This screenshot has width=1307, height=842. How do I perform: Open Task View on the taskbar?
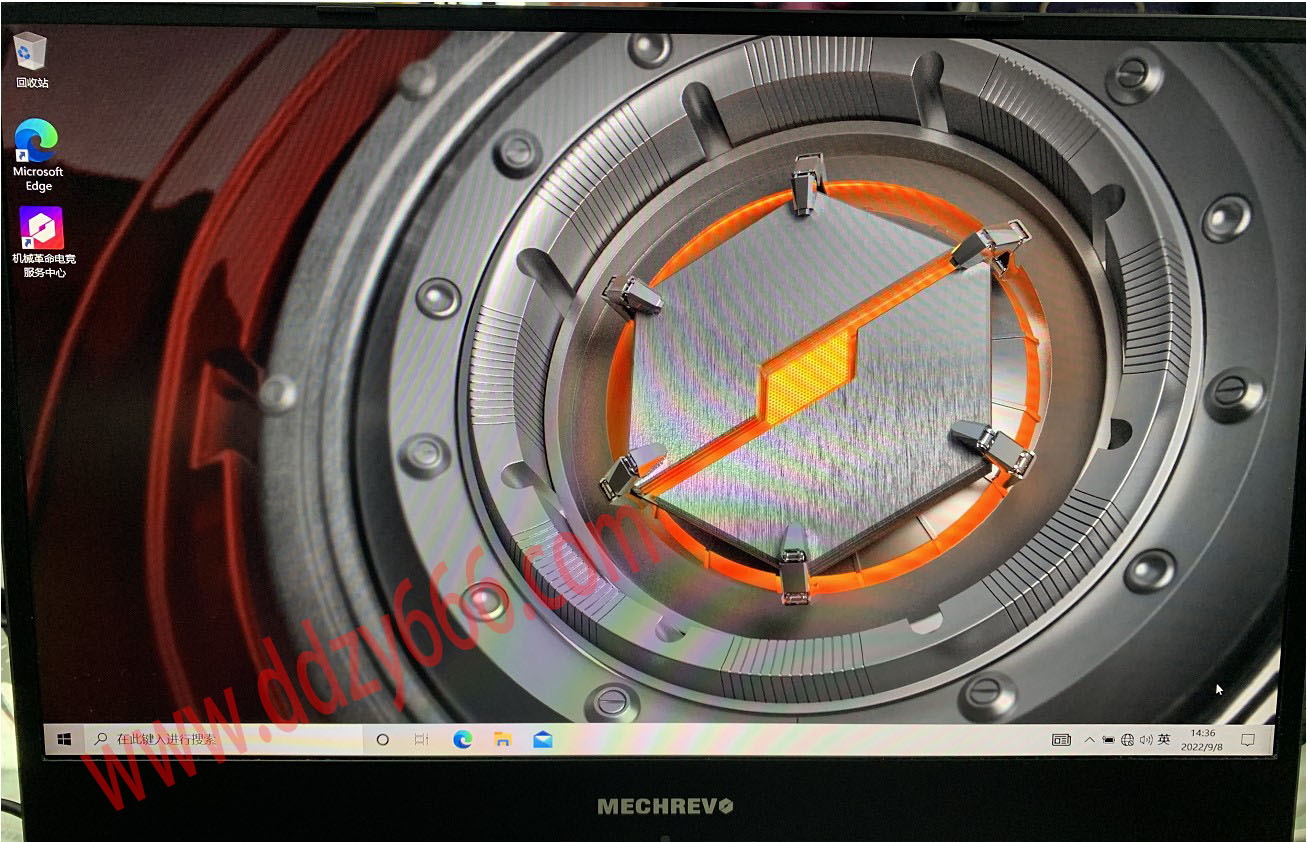coord(421,739)
